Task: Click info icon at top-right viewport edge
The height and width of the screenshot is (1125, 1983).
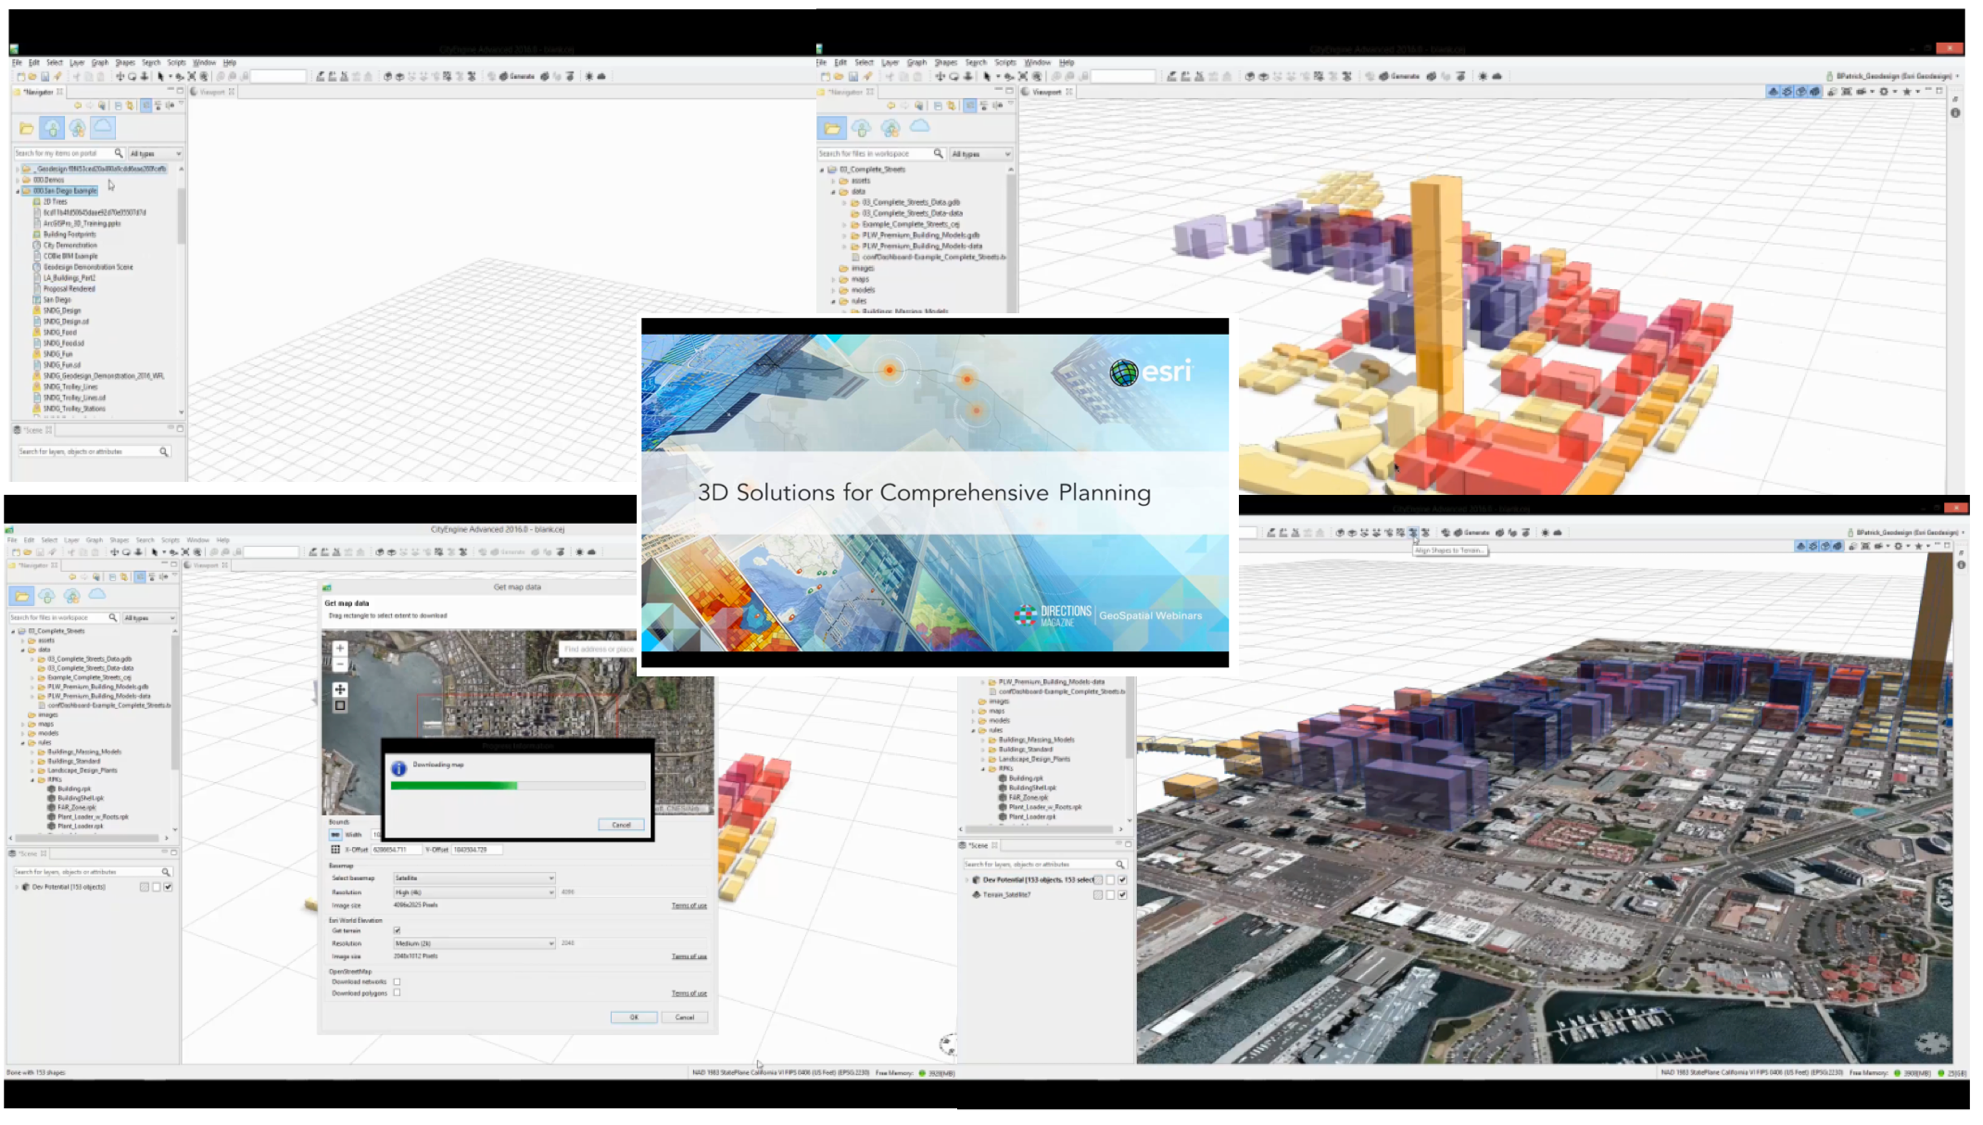Action: 1955,113
